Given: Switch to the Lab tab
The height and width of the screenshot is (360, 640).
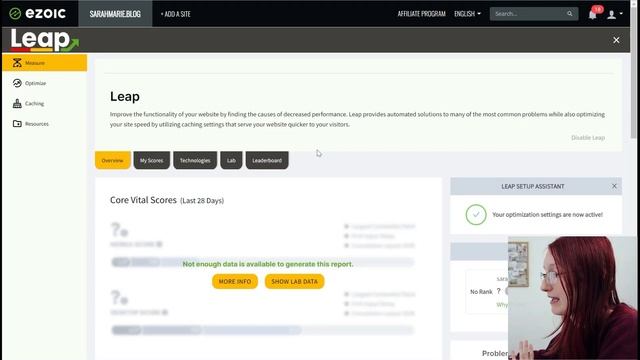Looking at the screenshot, I should 231,160.
